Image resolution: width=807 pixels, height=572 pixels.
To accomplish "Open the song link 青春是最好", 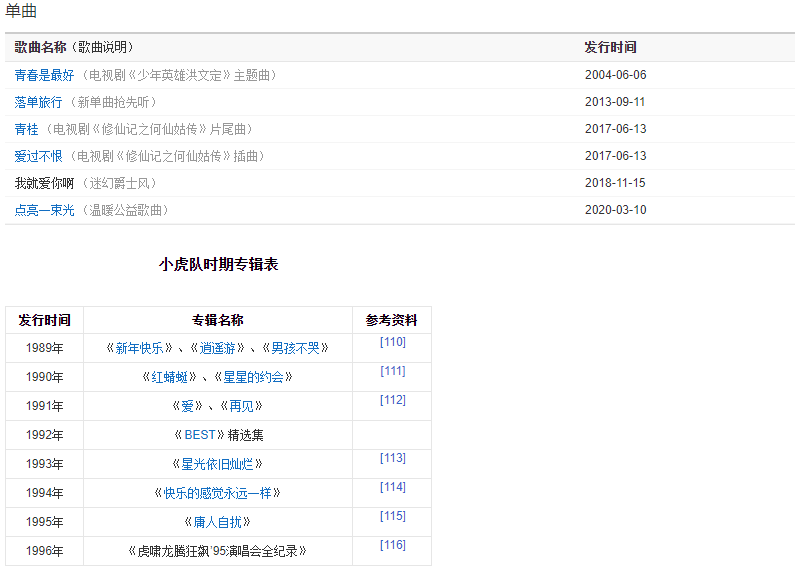I will point(44,75).
